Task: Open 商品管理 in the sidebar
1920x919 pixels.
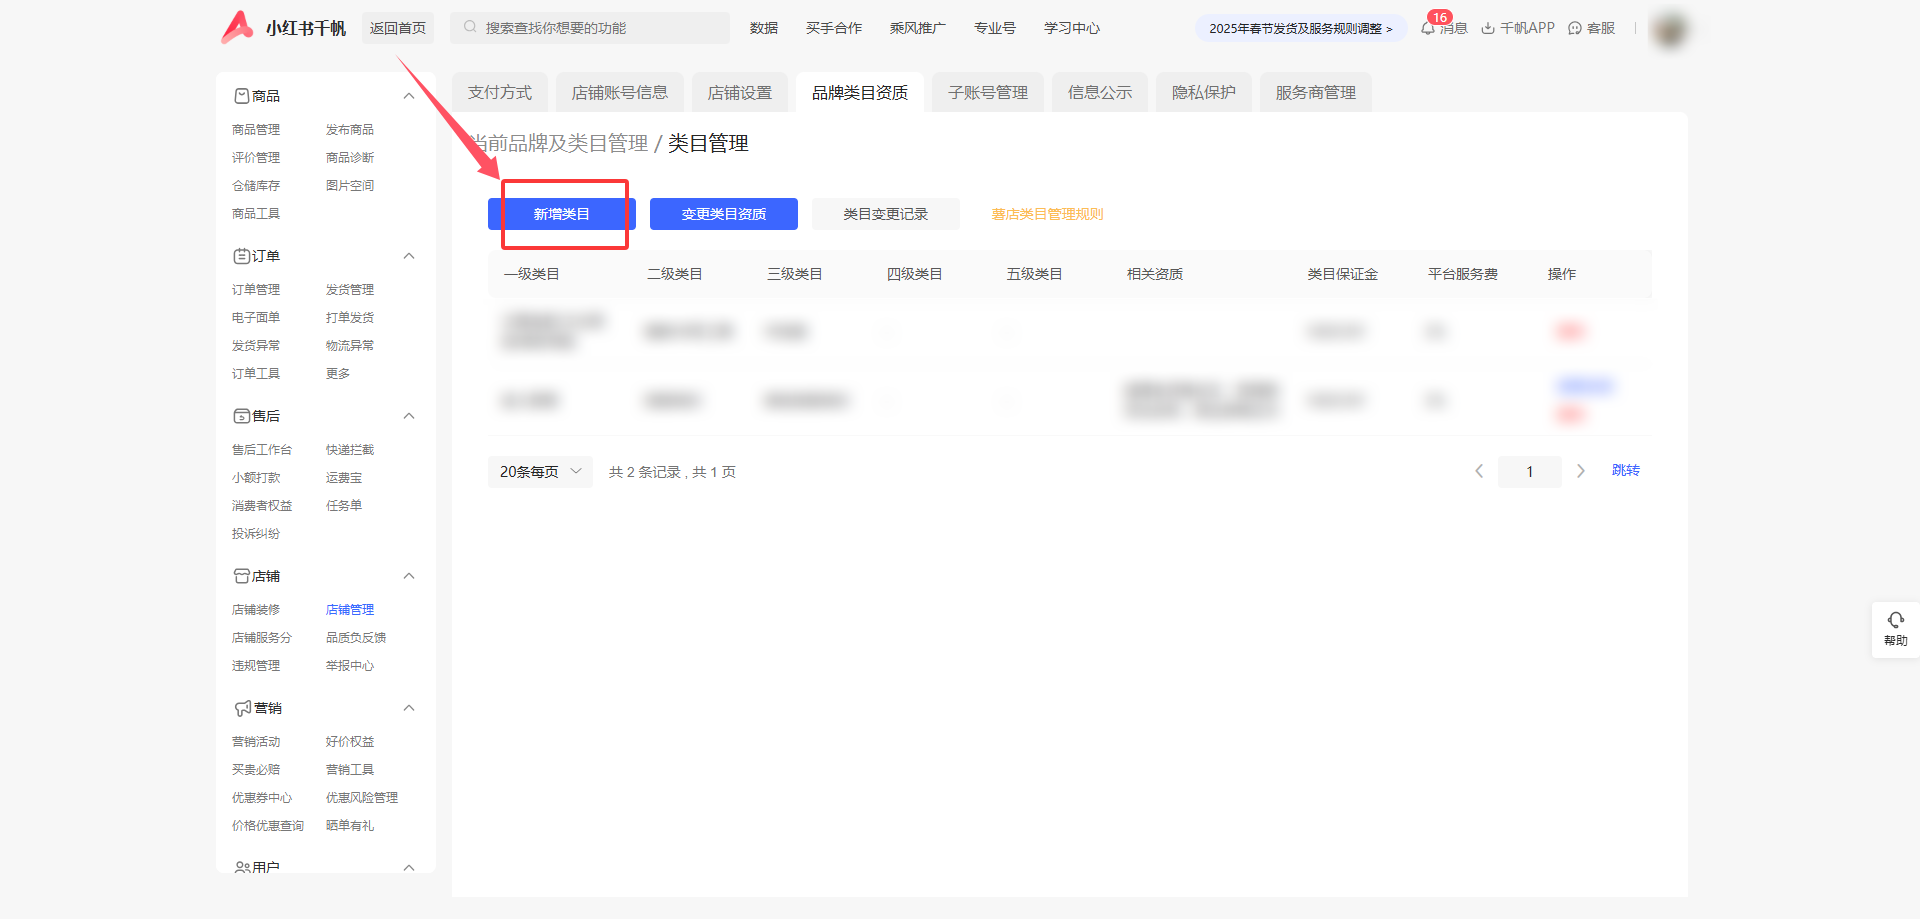Action: [256, 130]
